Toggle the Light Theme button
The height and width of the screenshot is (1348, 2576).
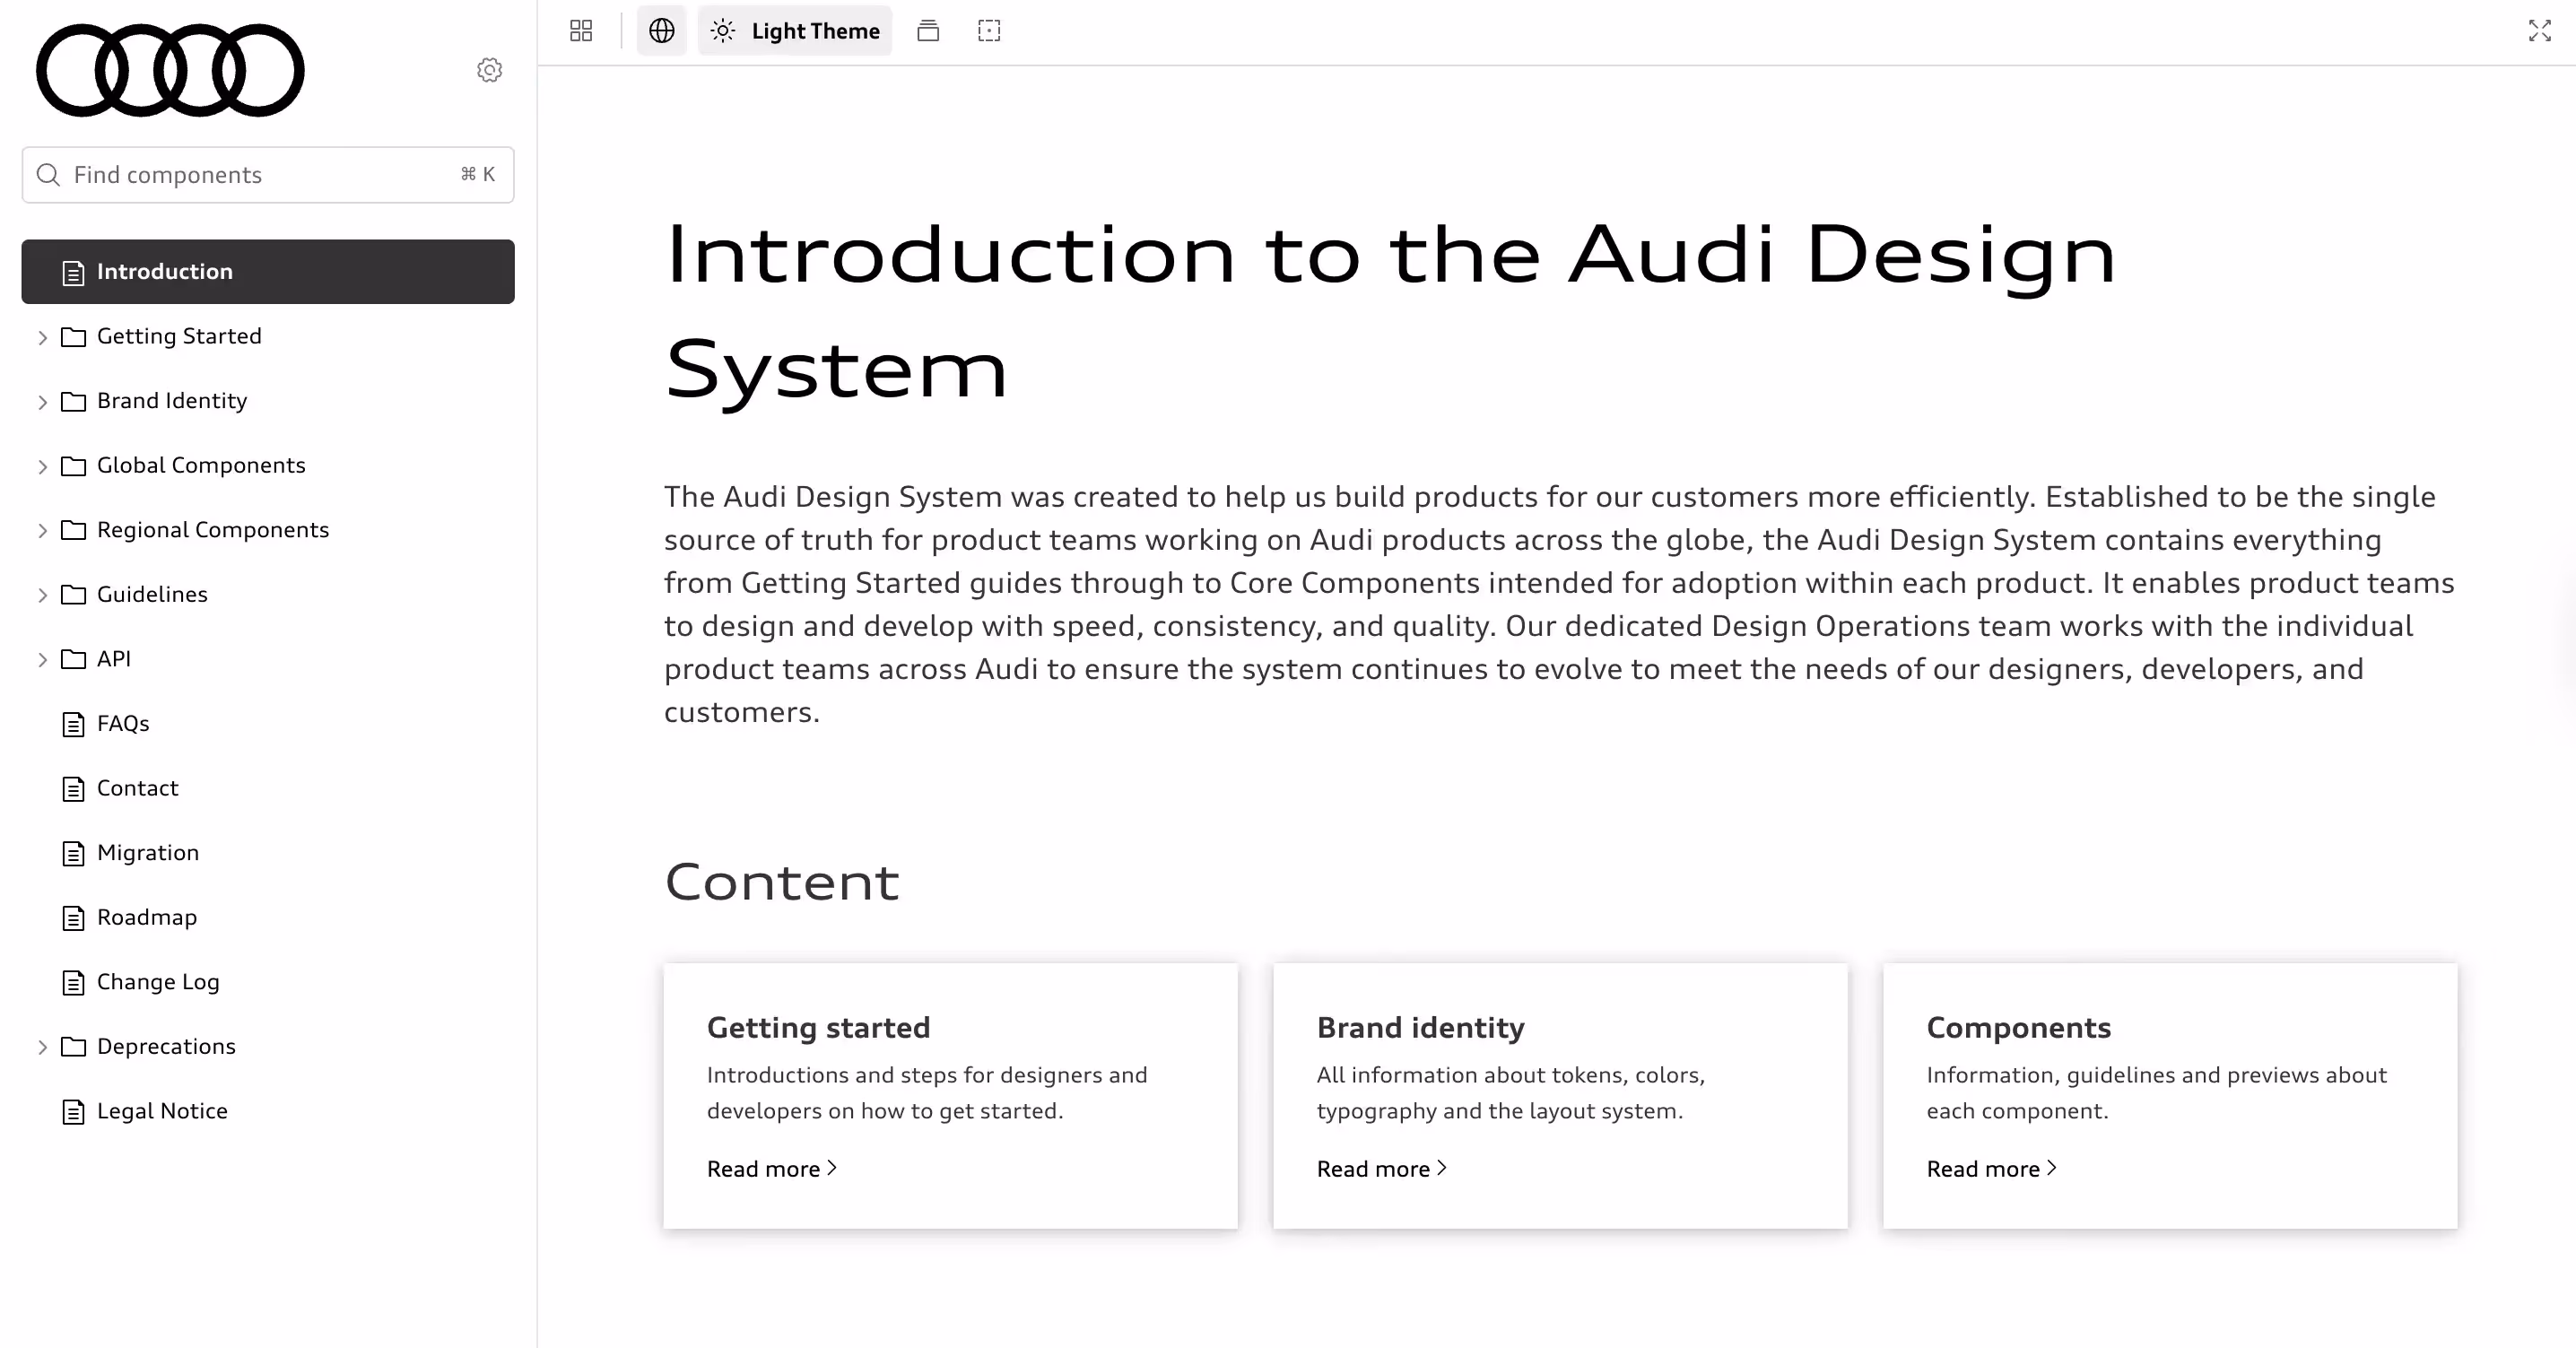795,31
